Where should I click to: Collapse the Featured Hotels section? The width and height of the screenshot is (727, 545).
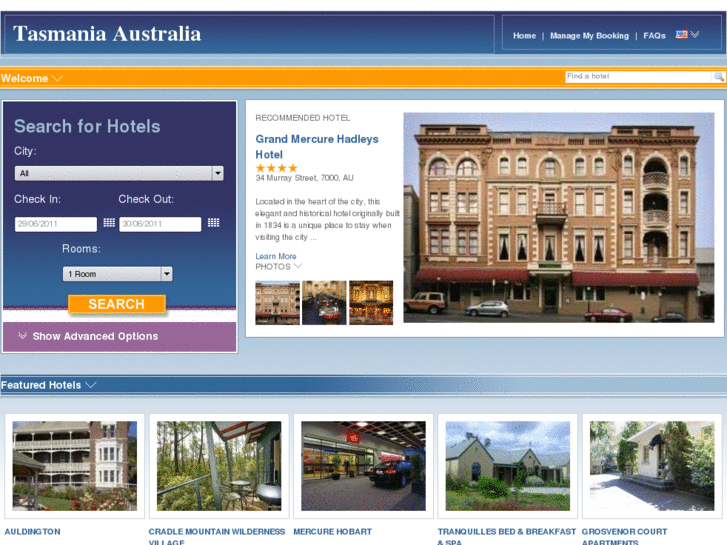click(91, 385)
